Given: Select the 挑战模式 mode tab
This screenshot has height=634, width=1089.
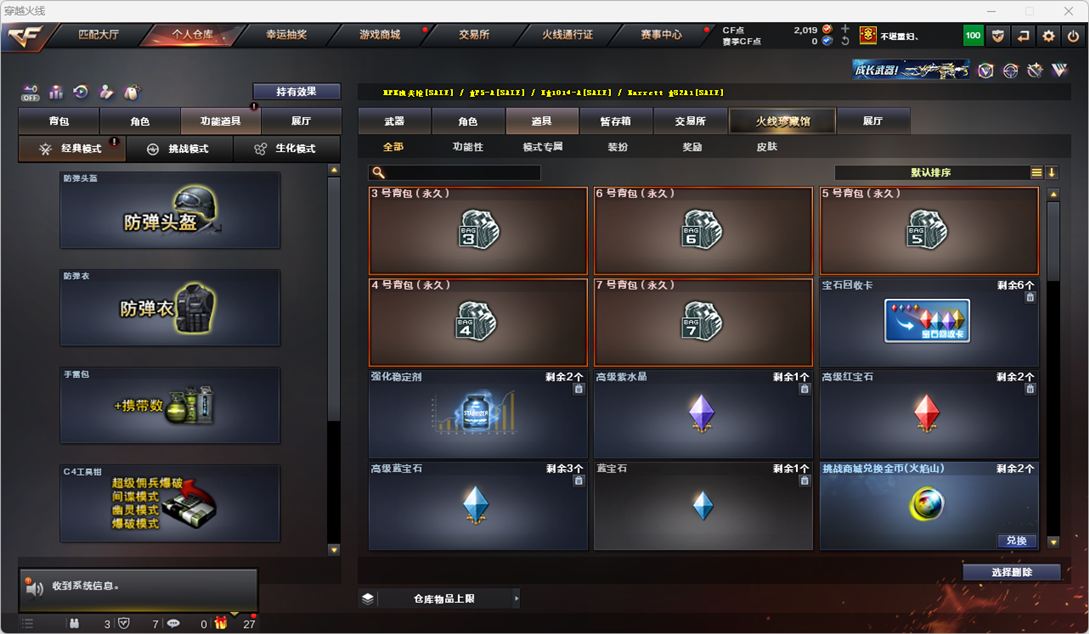Looking at the screenshot, I should [178, 149].
